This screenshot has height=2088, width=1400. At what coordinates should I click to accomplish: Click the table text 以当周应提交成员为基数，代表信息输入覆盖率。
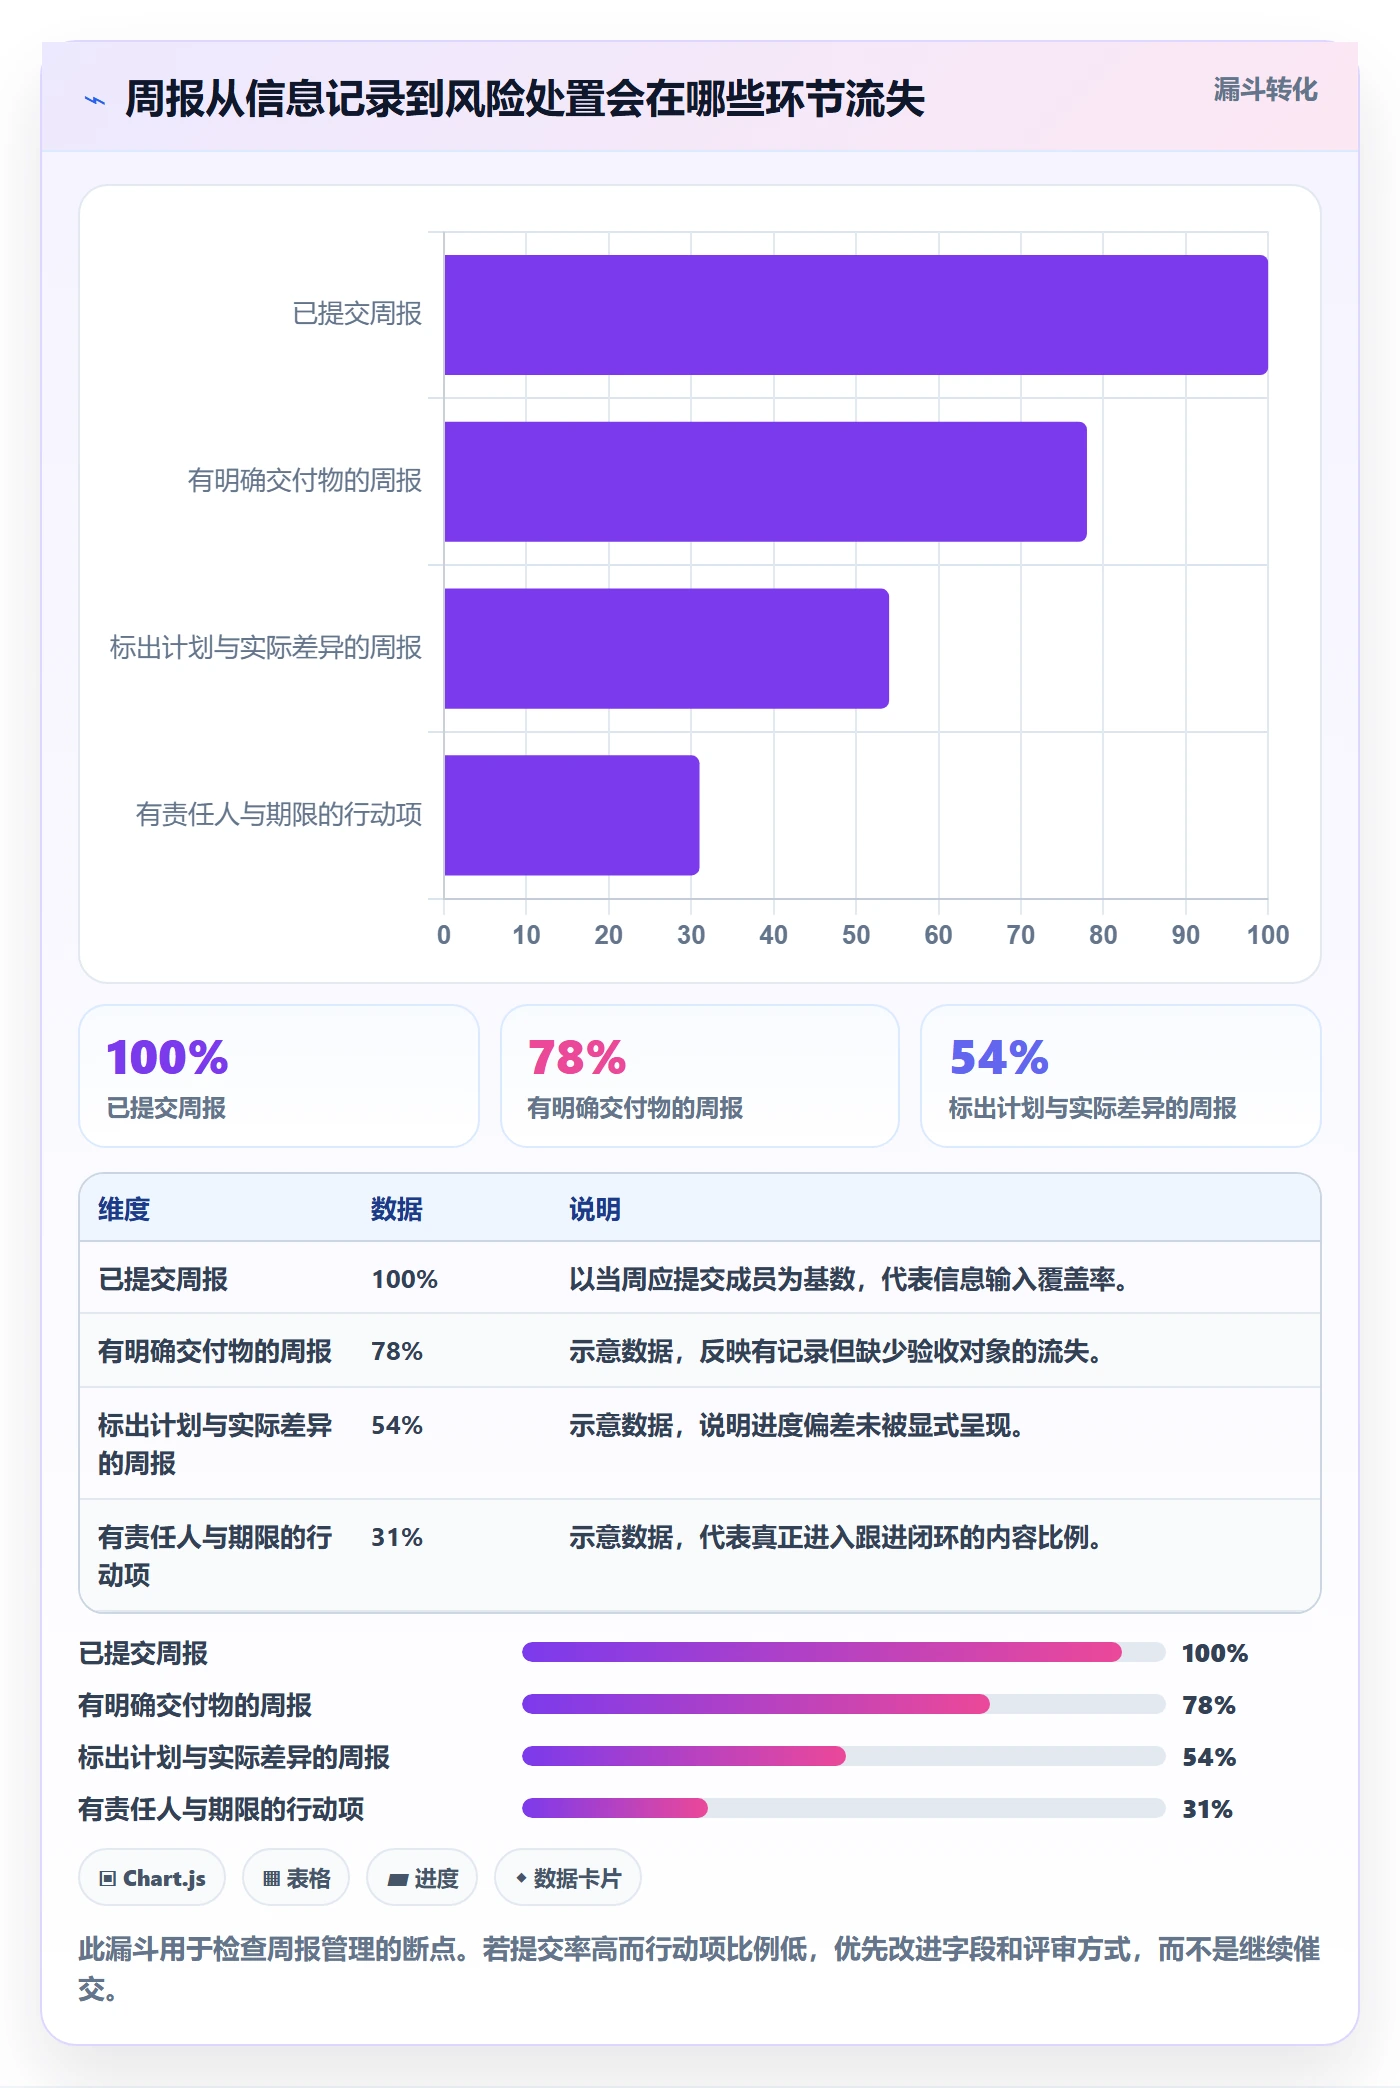tap(849, 1279)
